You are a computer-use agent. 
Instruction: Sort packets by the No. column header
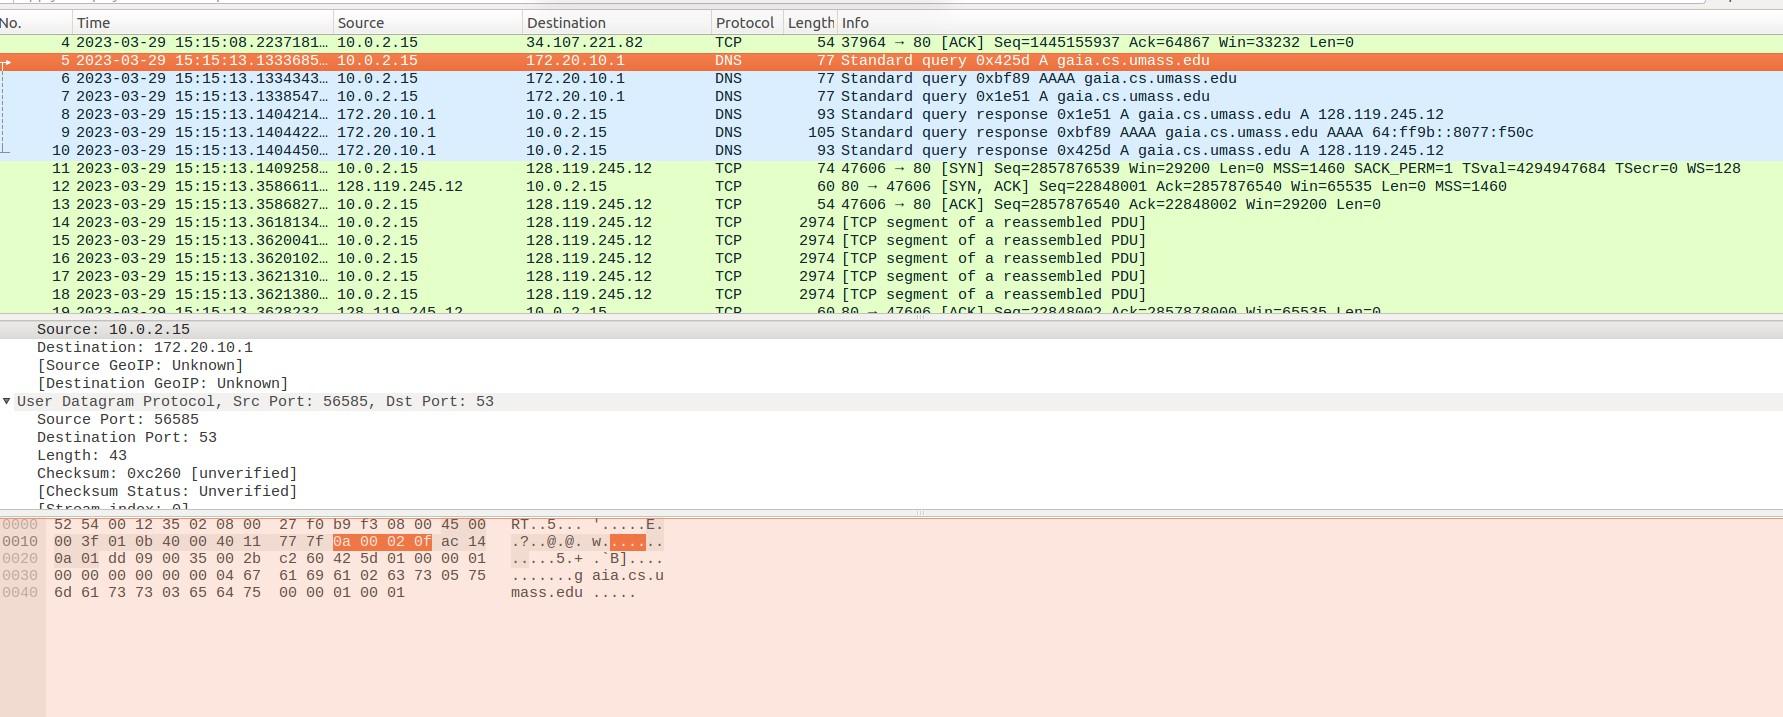tap(36, 22)
